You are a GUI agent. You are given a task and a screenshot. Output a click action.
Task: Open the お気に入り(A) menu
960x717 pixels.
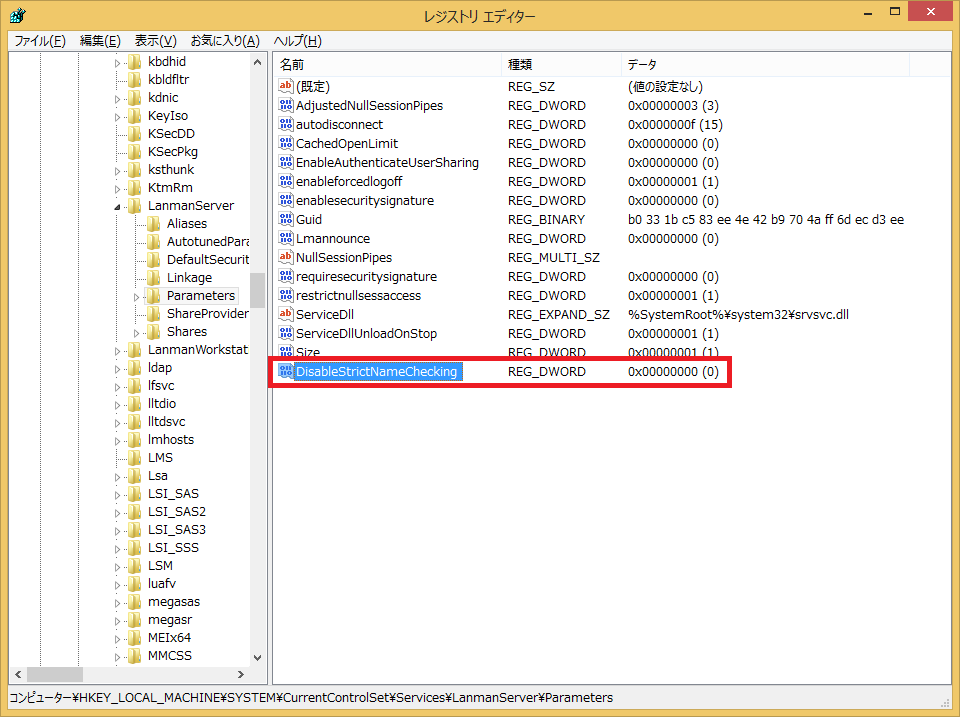pos(224,41)
